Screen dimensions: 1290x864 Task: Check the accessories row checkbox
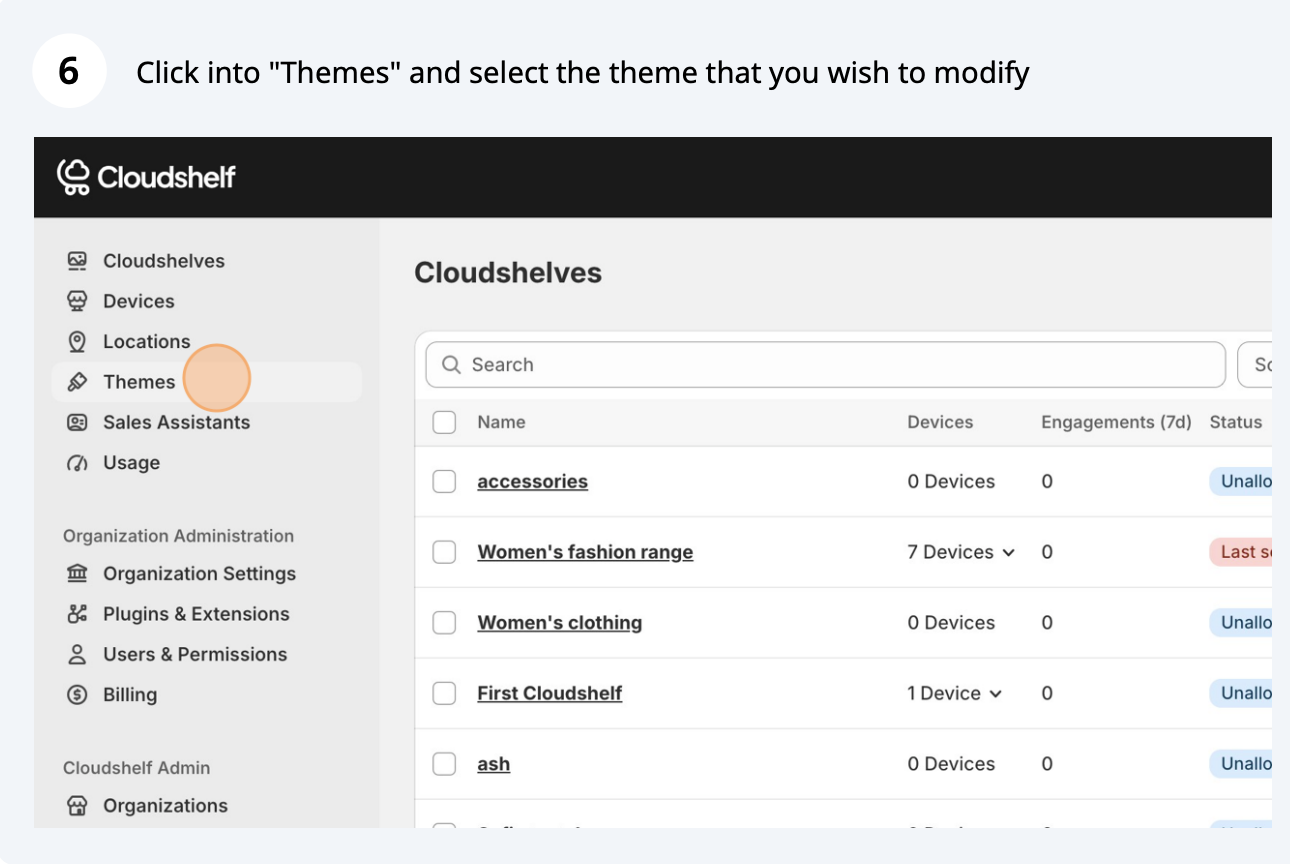click(444, 482)
